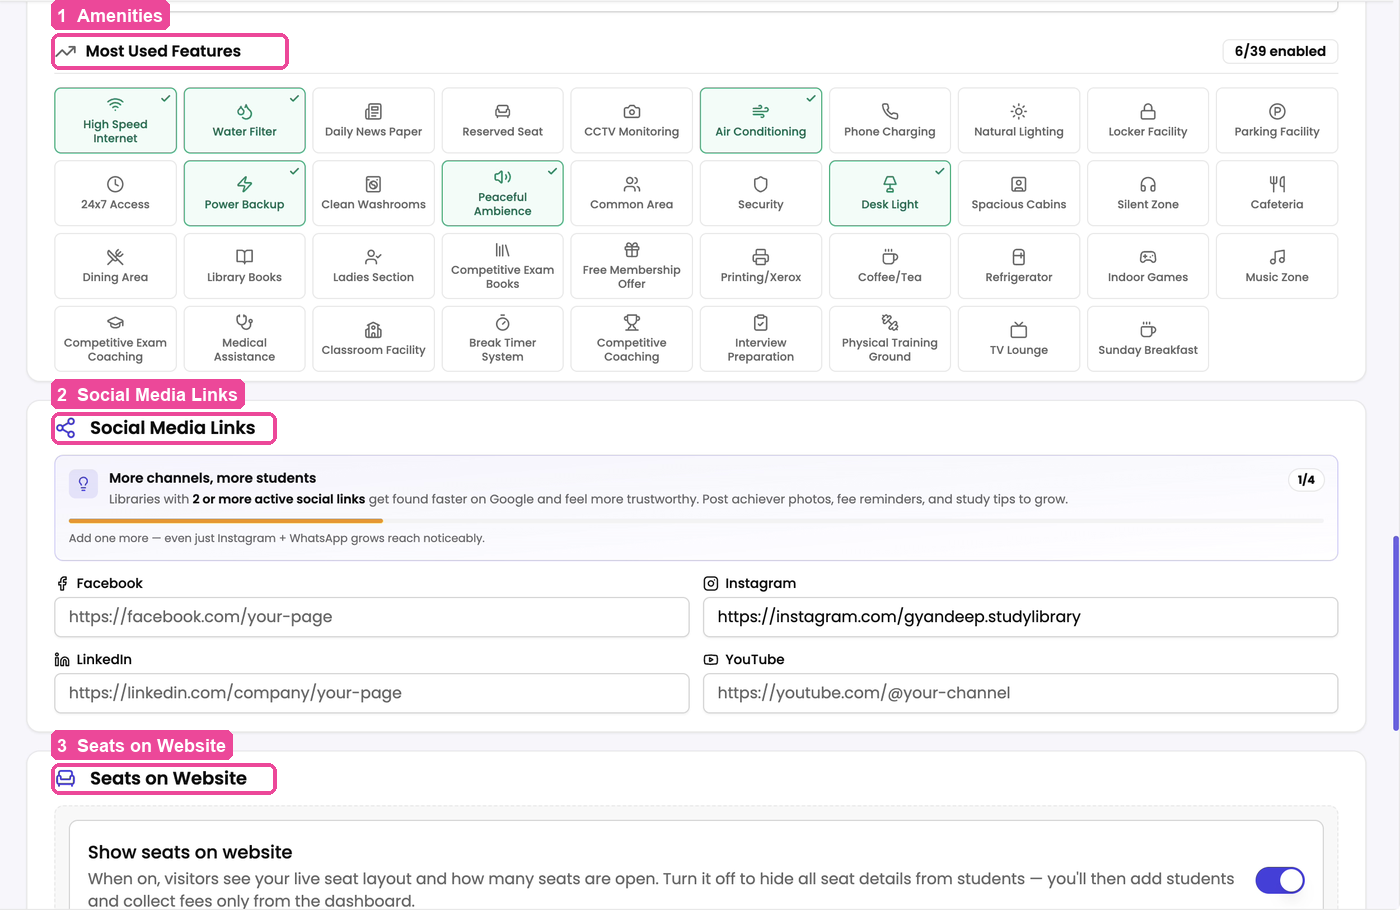
Task: Click the open book icon on Library Books
Action: click(x=244, y=258)
